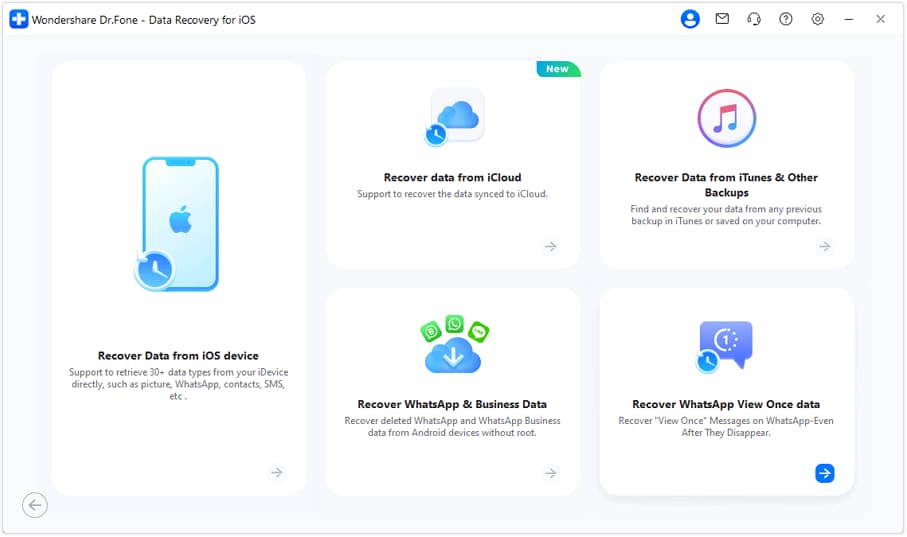Click arrow on Recover data from iCloud card
907x537 pixels.
click(x=551, y=247)
